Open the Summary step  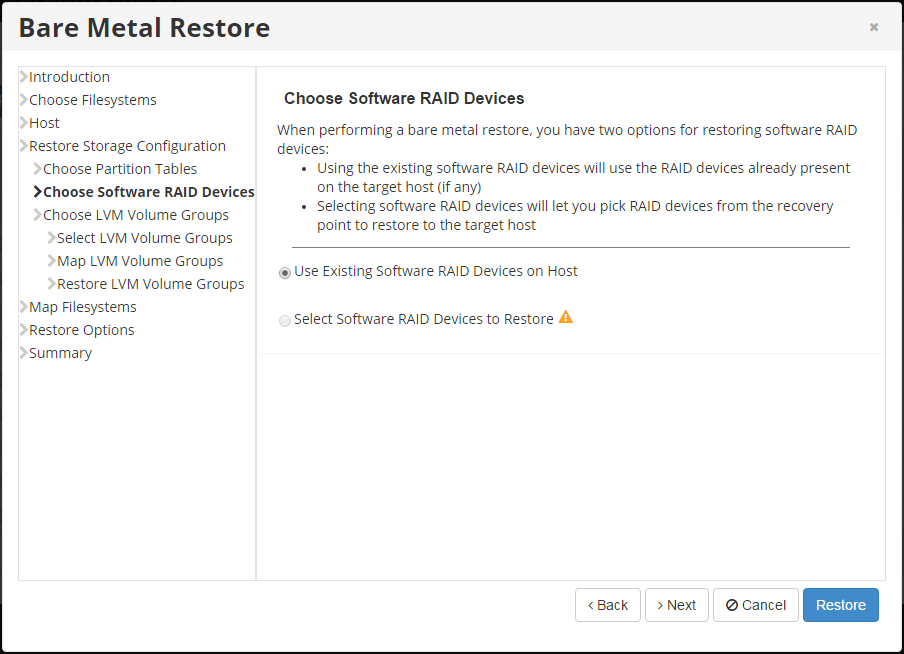point(60,353)
